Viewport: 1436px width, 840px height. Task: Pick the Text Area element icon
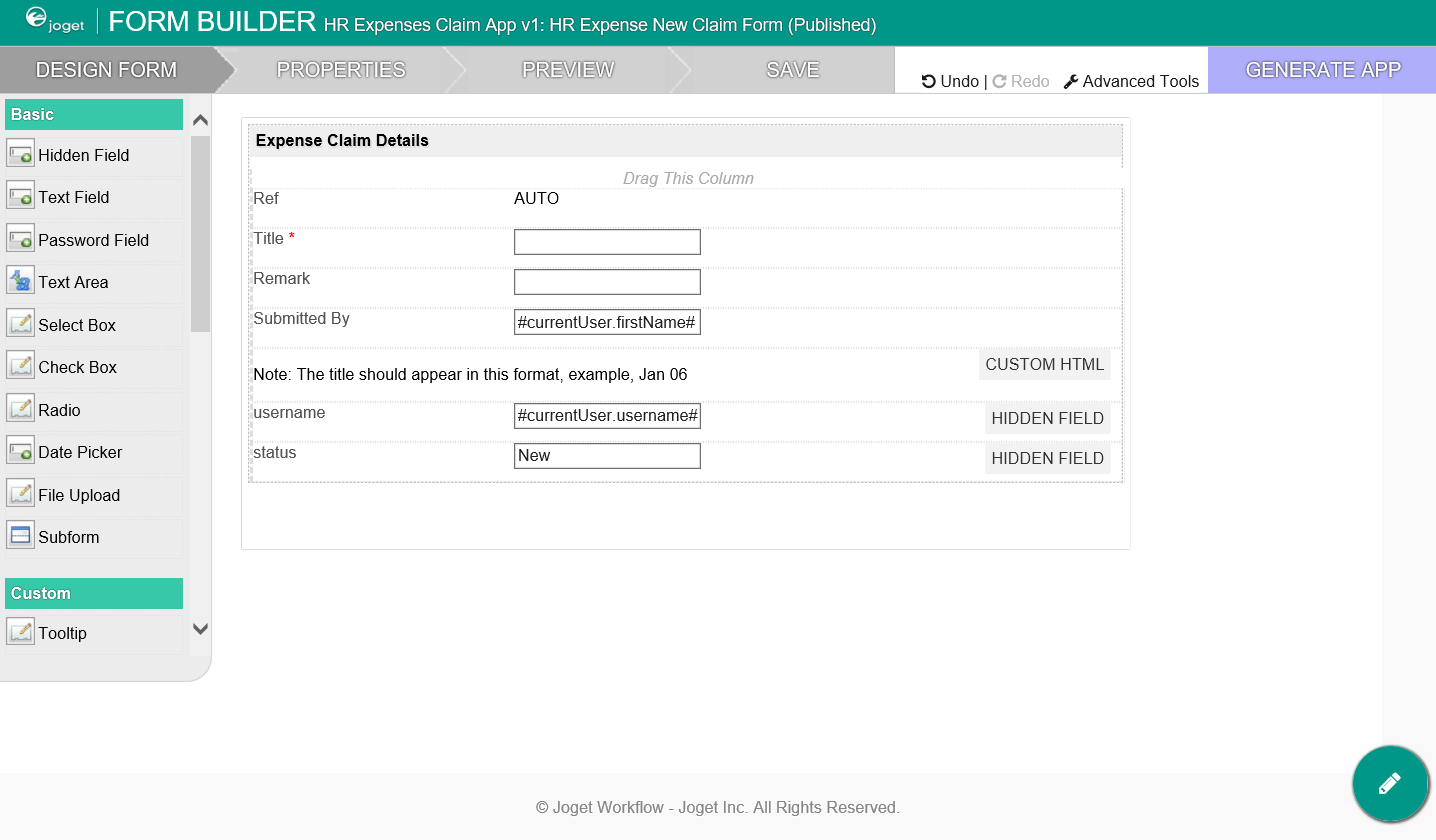click(x=20, y=281)
